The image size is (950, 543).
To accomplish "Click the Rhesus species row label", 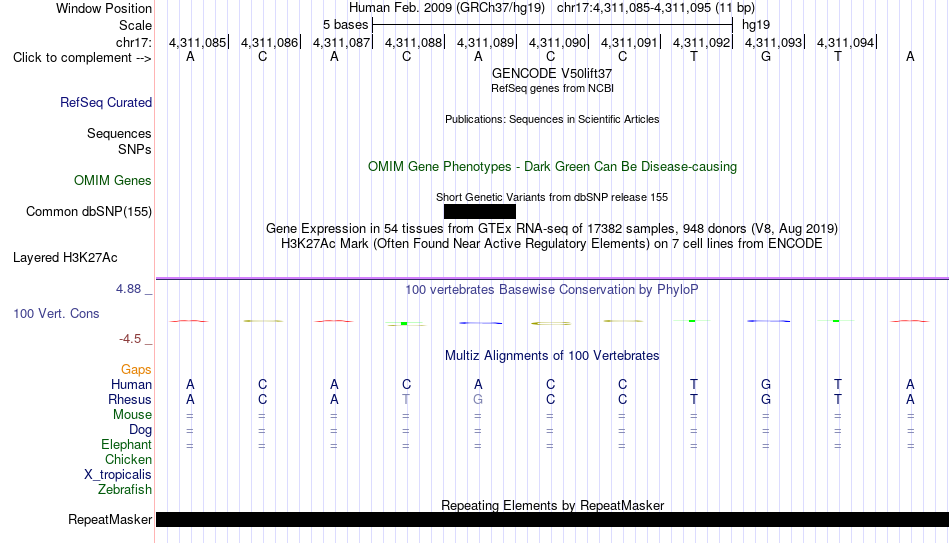I will click(x=130, y=400).
